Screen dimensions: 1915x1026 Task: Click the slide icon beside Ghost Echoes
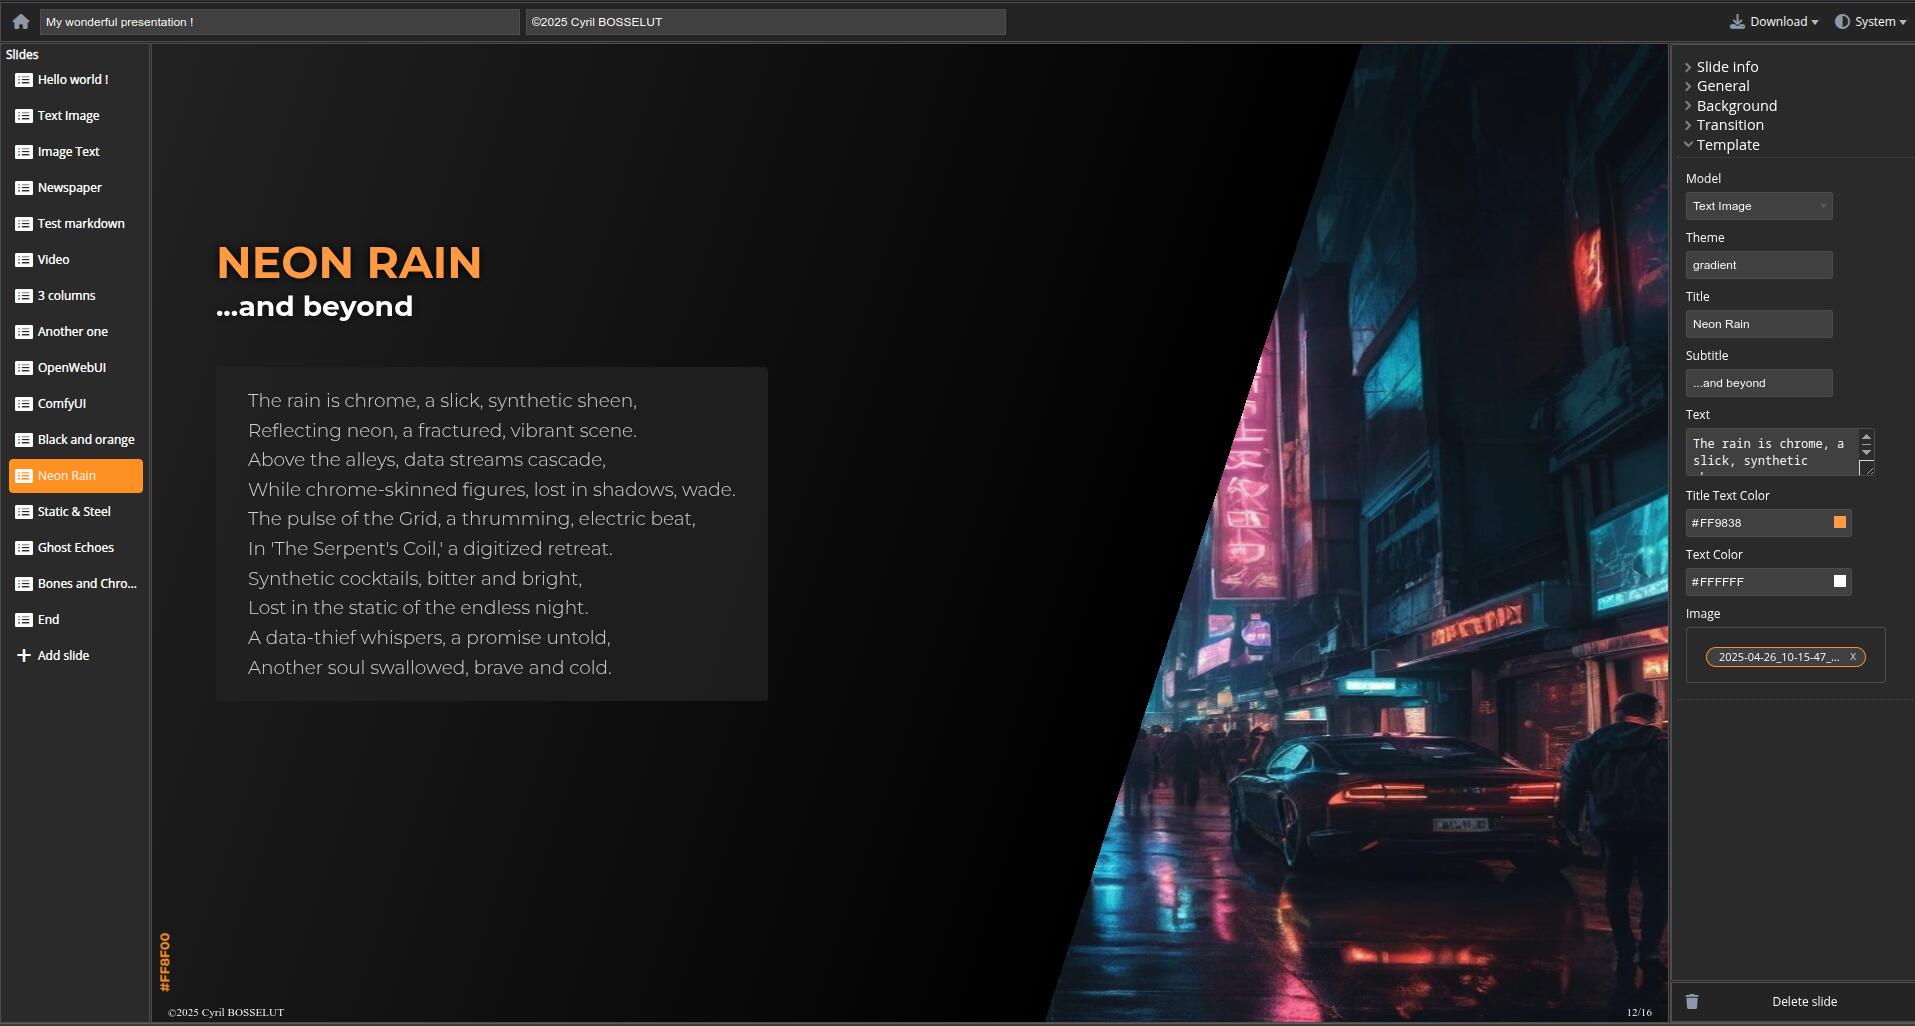(x=24, y=547)
